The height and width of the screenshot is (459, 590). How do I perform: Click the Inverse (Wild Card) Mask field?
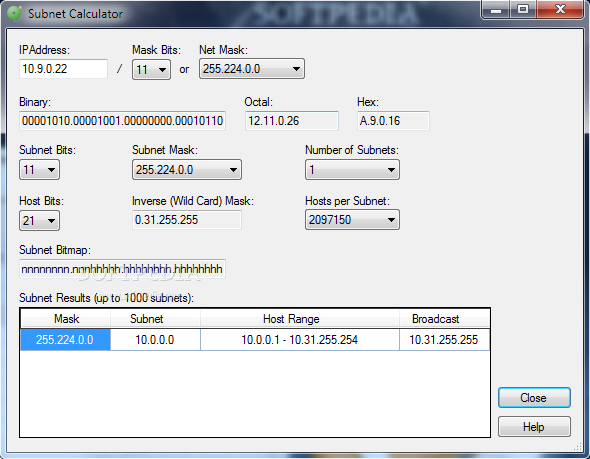point(187,220)
